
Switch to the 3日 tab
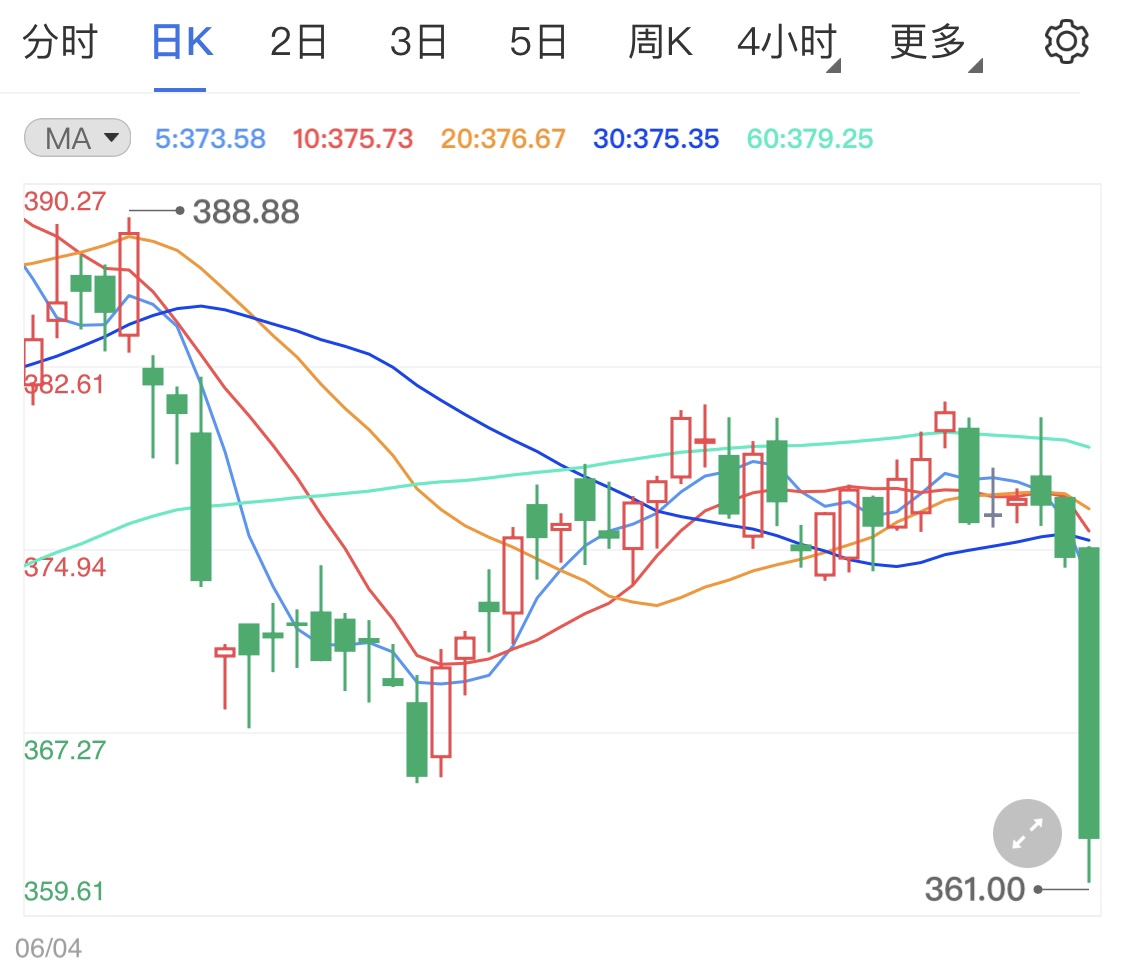pyautogui.click(x=418, y=42)
